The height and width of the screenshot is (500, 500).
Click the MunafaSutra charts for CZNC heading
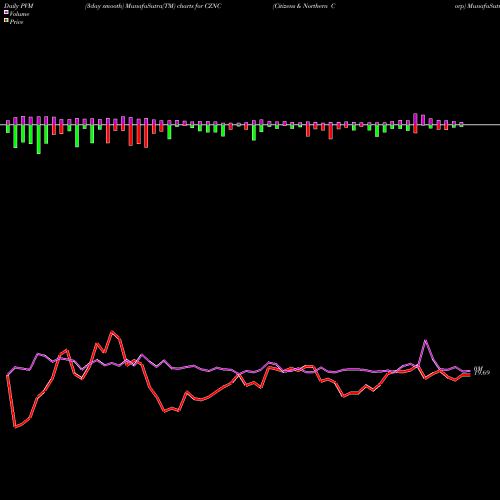pyautogui.click(x=153, y=6)
